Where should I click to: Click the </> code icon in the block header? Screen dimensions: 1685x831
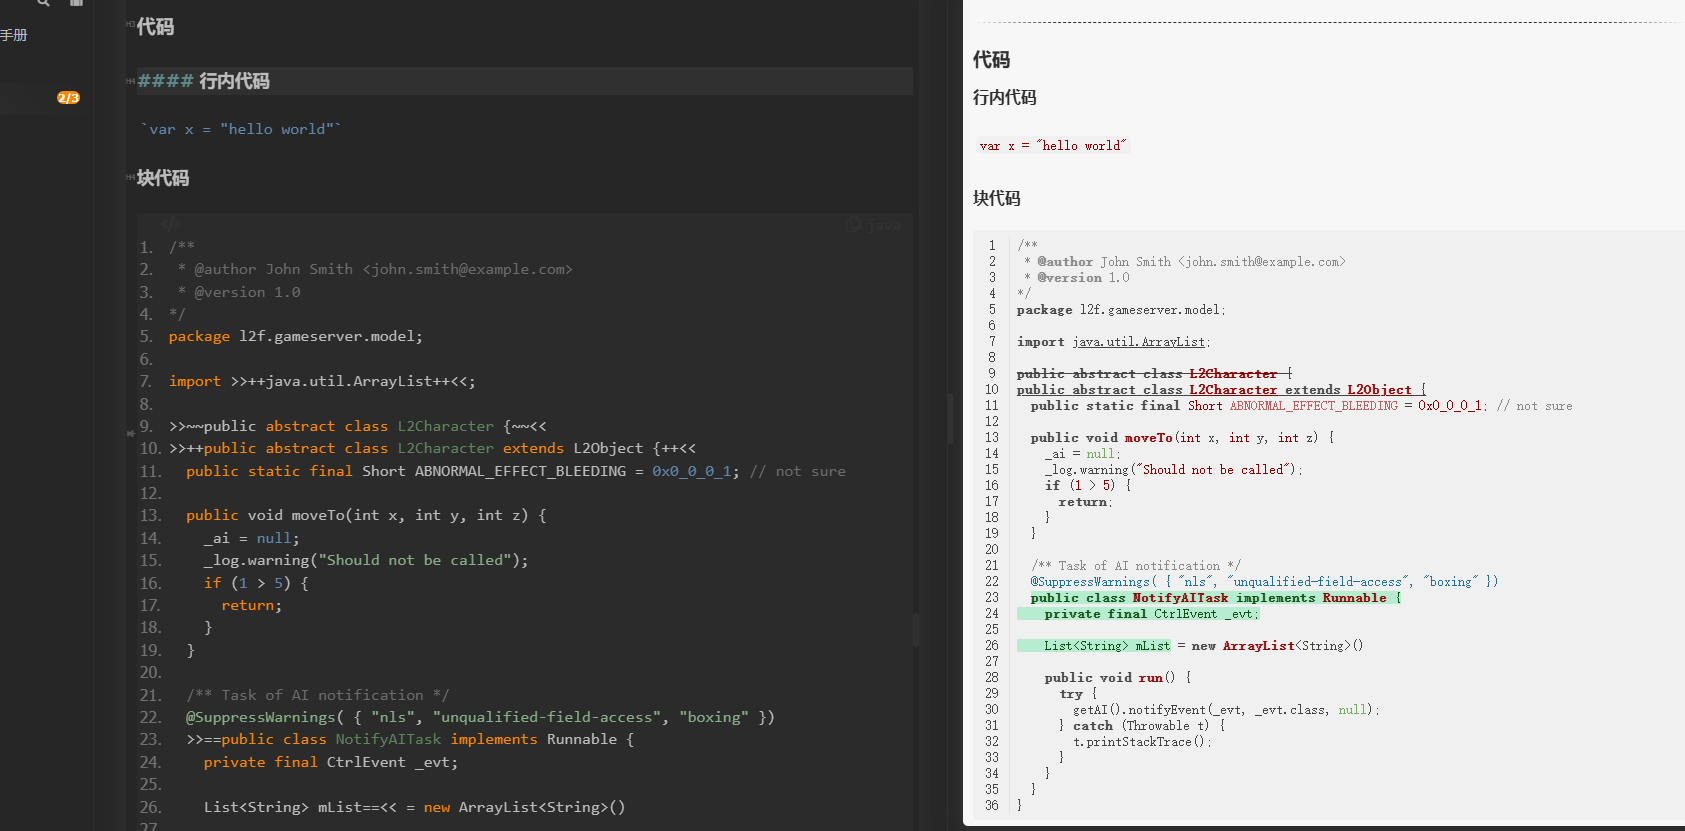tap(171, 224)
